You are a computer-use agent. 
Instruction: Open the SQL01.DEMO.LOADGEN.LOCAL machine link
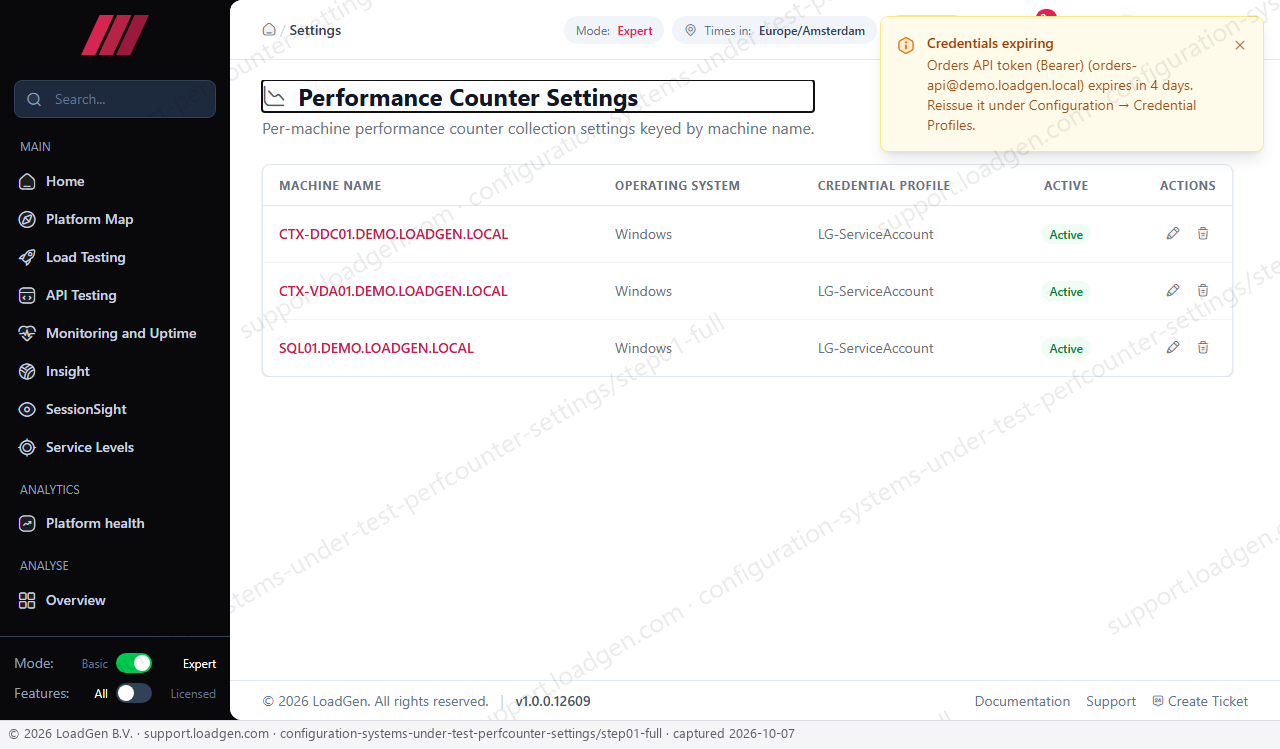pos(376,348)
